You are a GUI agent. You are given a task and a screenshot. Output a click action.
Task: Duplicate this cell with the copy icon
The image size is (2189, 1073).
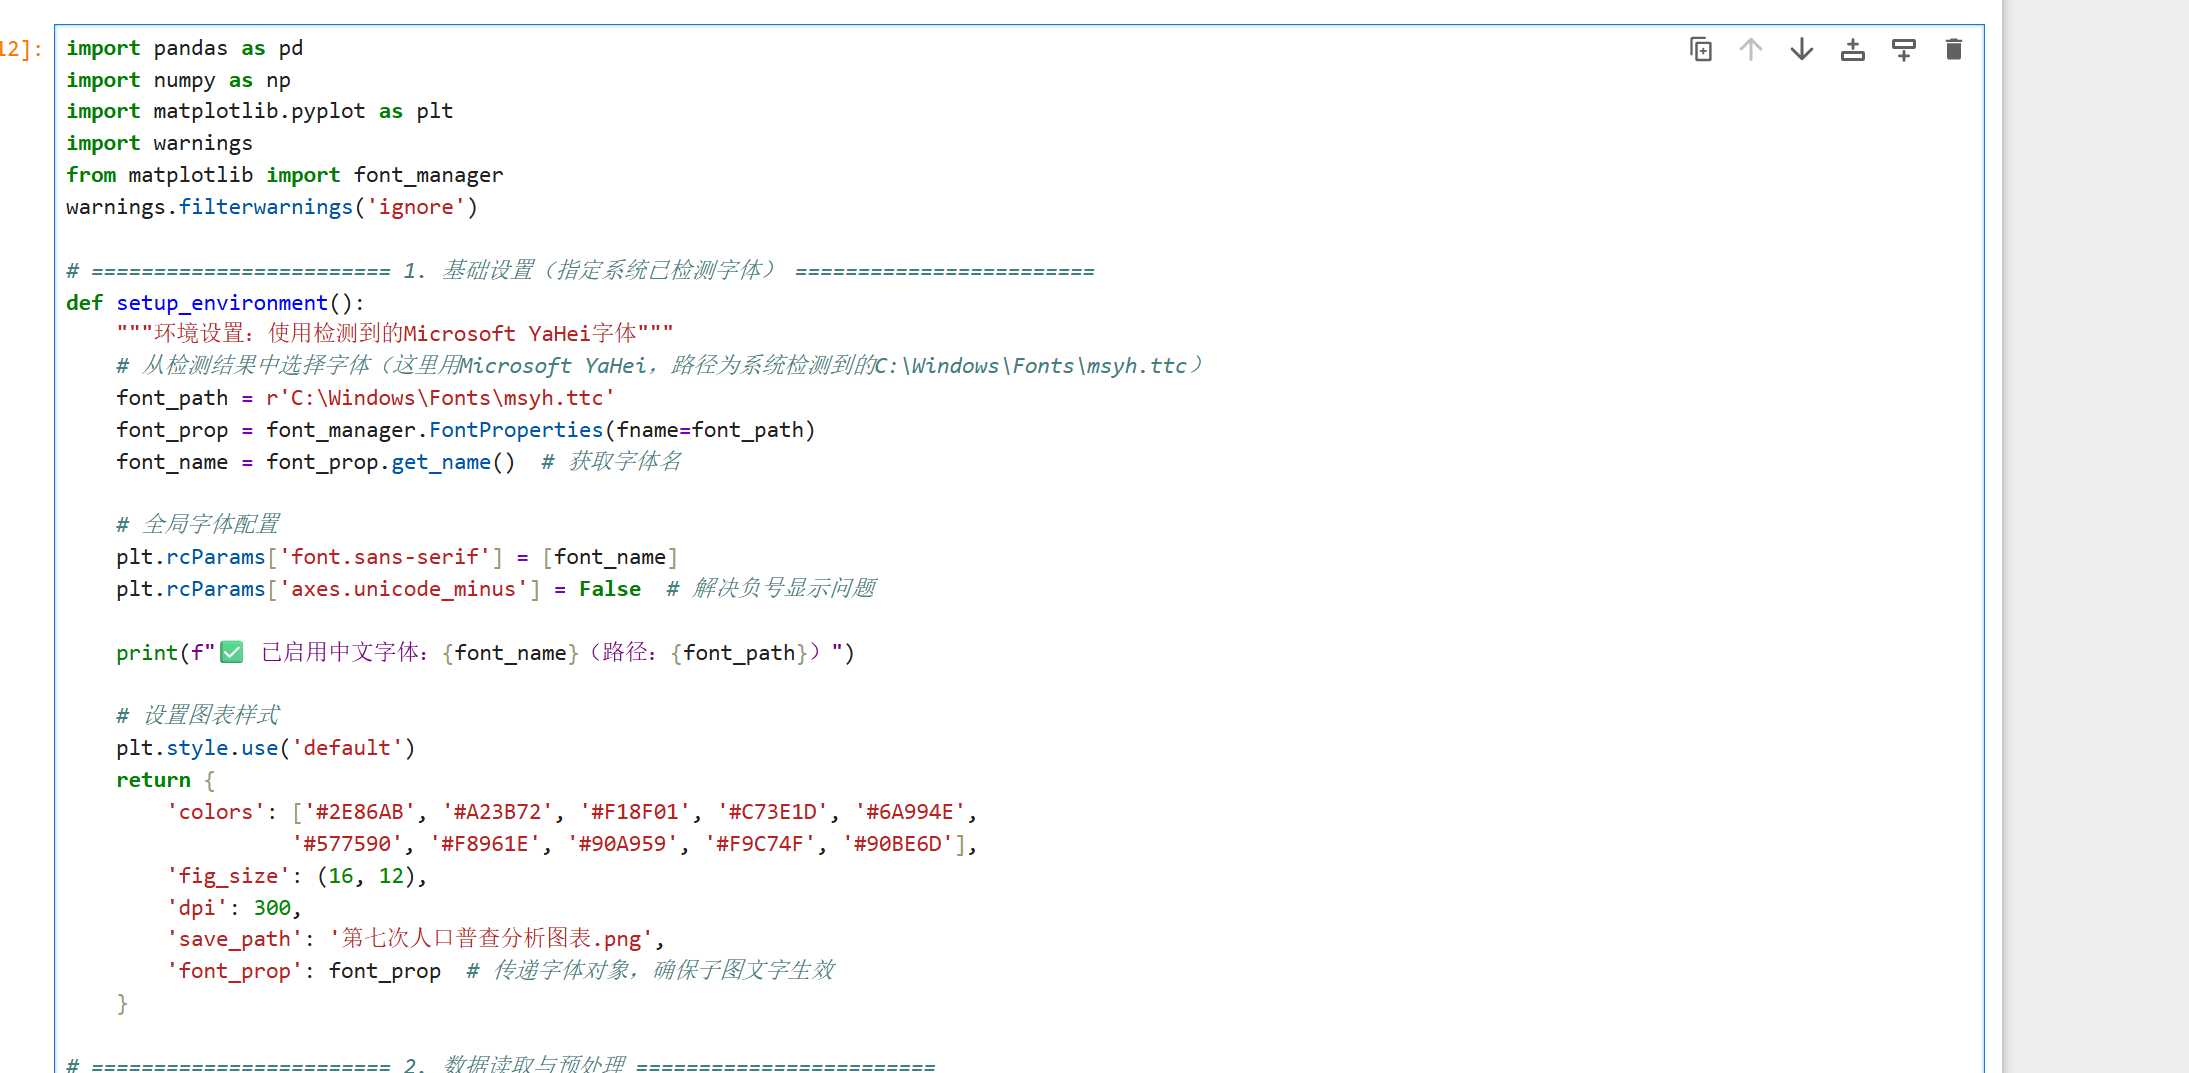click(1700, 49)
